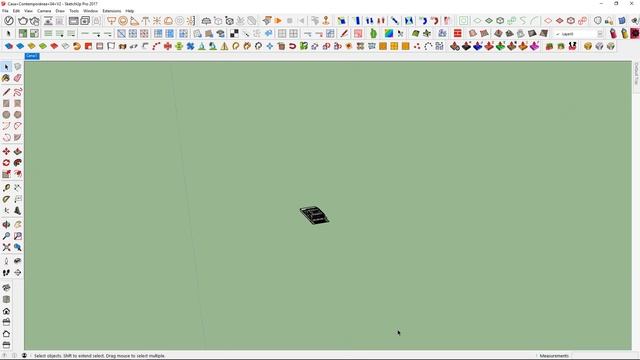Click the red spray can icon
The width and height of the screenshot is (640, 360).
(613, 33)
